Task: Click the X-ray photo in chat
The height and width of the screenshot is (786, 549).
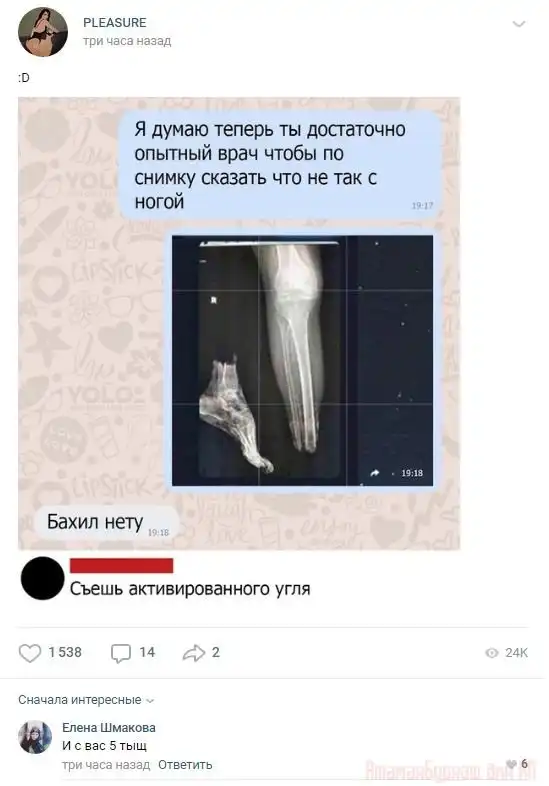Action: coord(302,360)
